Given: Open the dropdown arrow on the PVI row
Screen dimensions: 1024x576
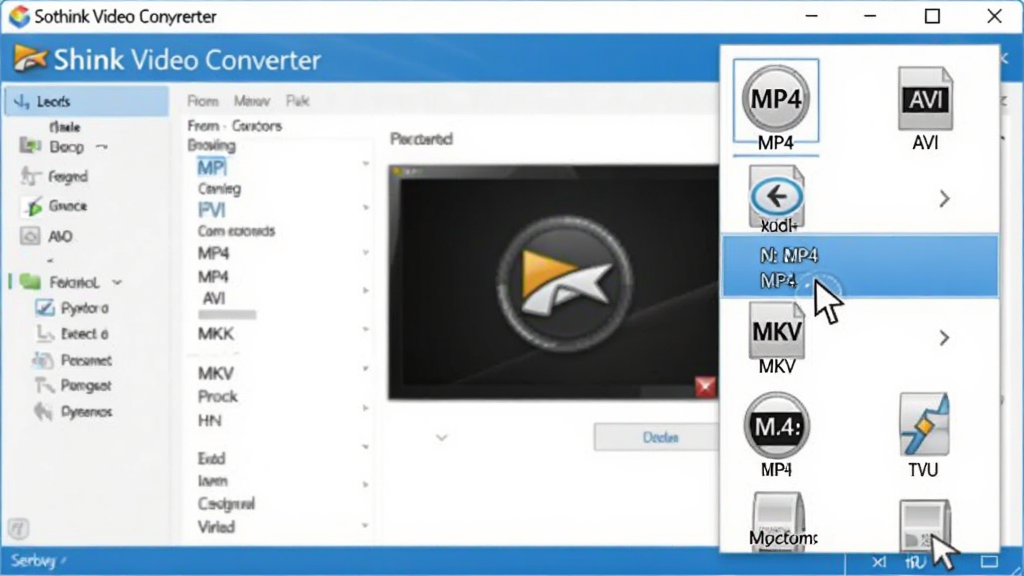Looking at the screenshot, I should click(x=366, y=208).
